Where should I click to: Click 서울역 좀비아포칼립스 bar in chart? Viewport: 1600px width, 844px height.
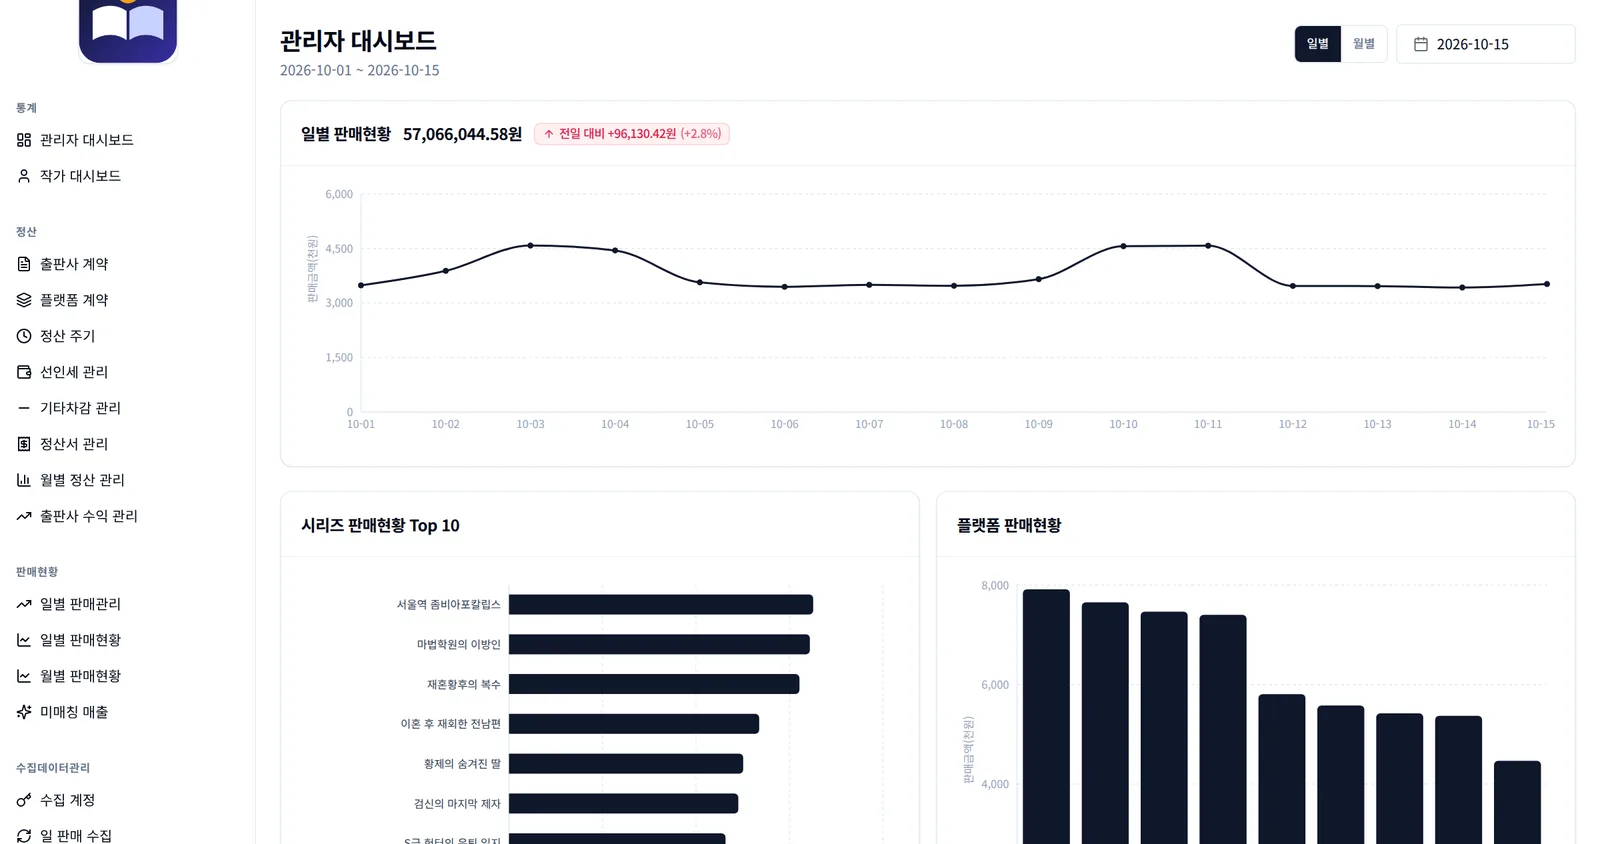(660, 604)
